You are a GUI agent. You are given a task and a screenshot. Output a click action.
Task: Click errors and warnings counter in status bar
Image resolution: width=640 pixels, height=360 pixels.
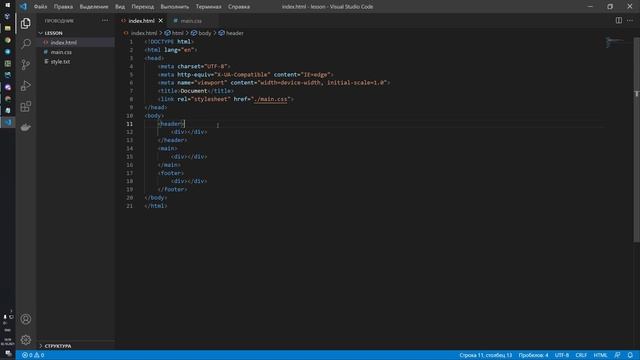coord(33,355)
